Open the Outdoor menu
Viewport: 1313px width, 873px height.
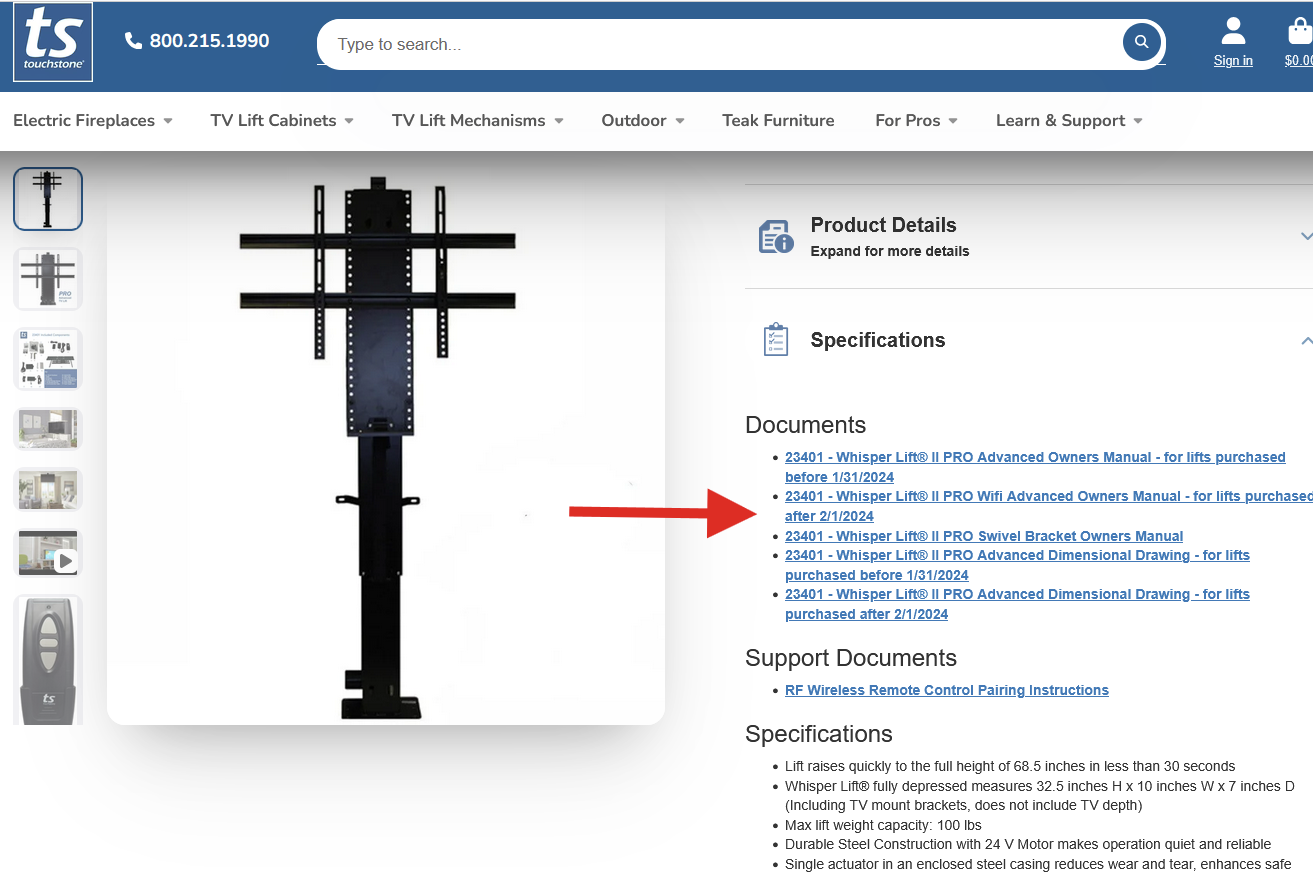coord(643,120)
